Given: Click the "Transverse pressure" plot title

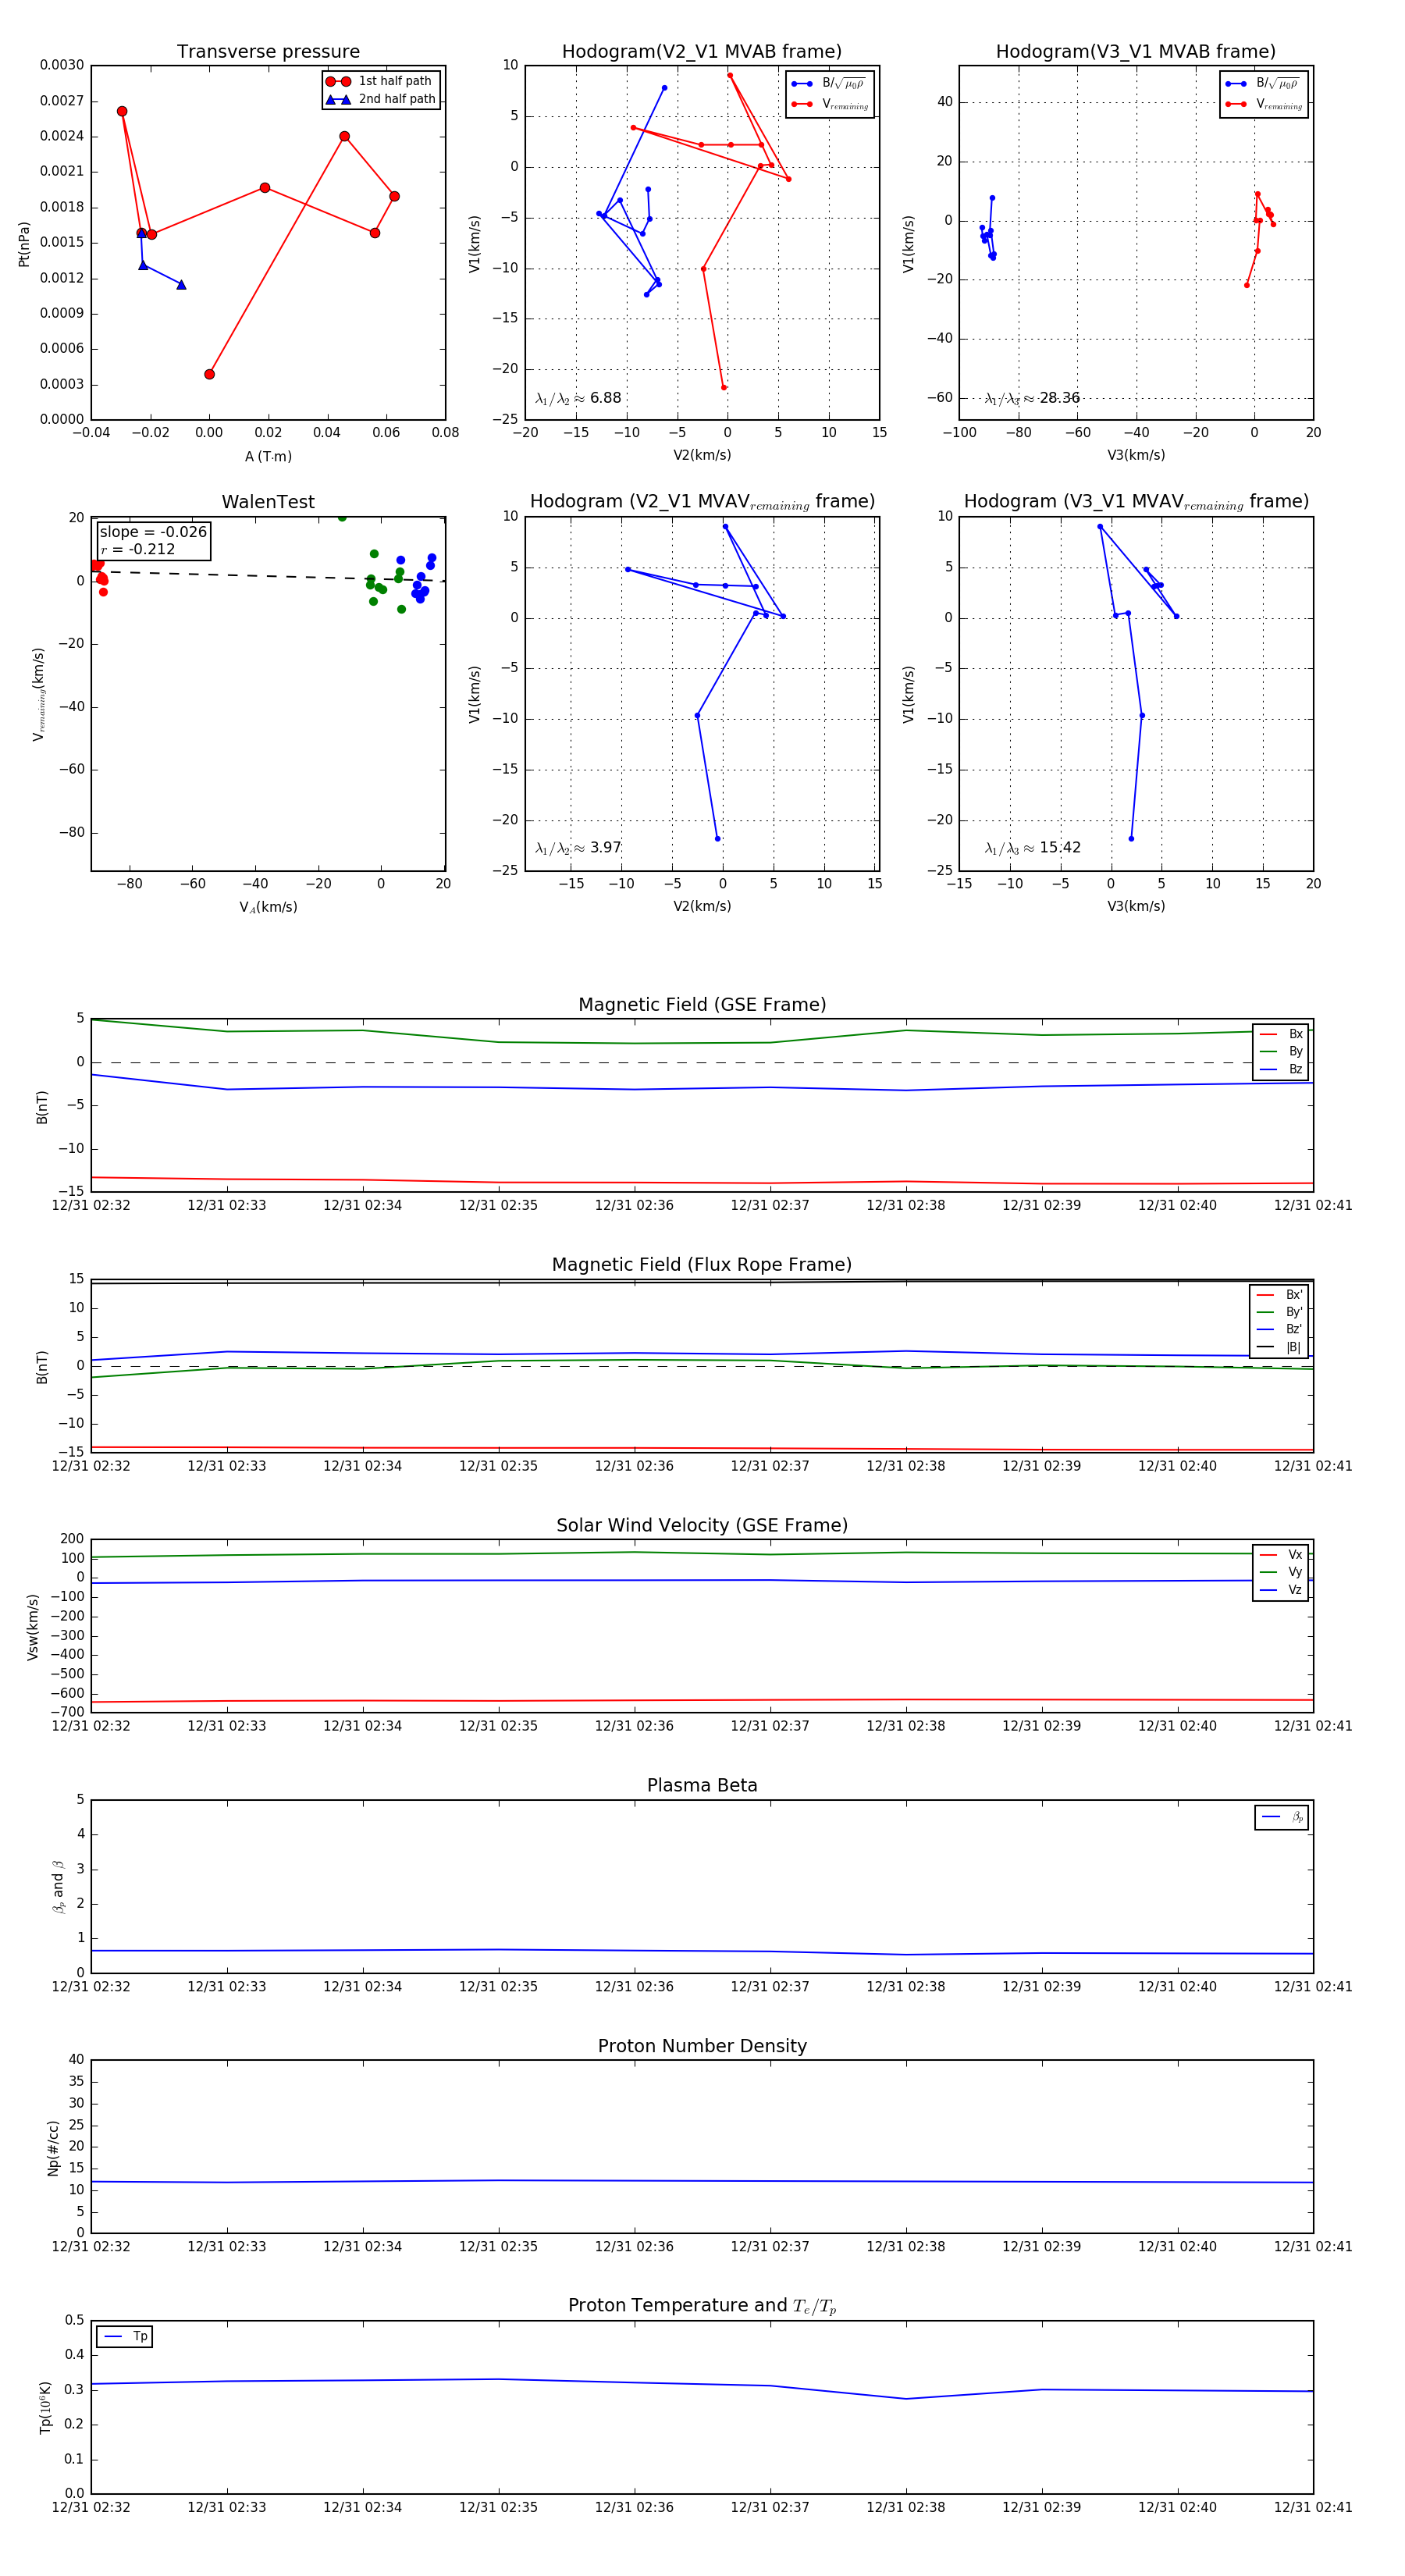Looking at the screenshot, I should click(268, 52).
